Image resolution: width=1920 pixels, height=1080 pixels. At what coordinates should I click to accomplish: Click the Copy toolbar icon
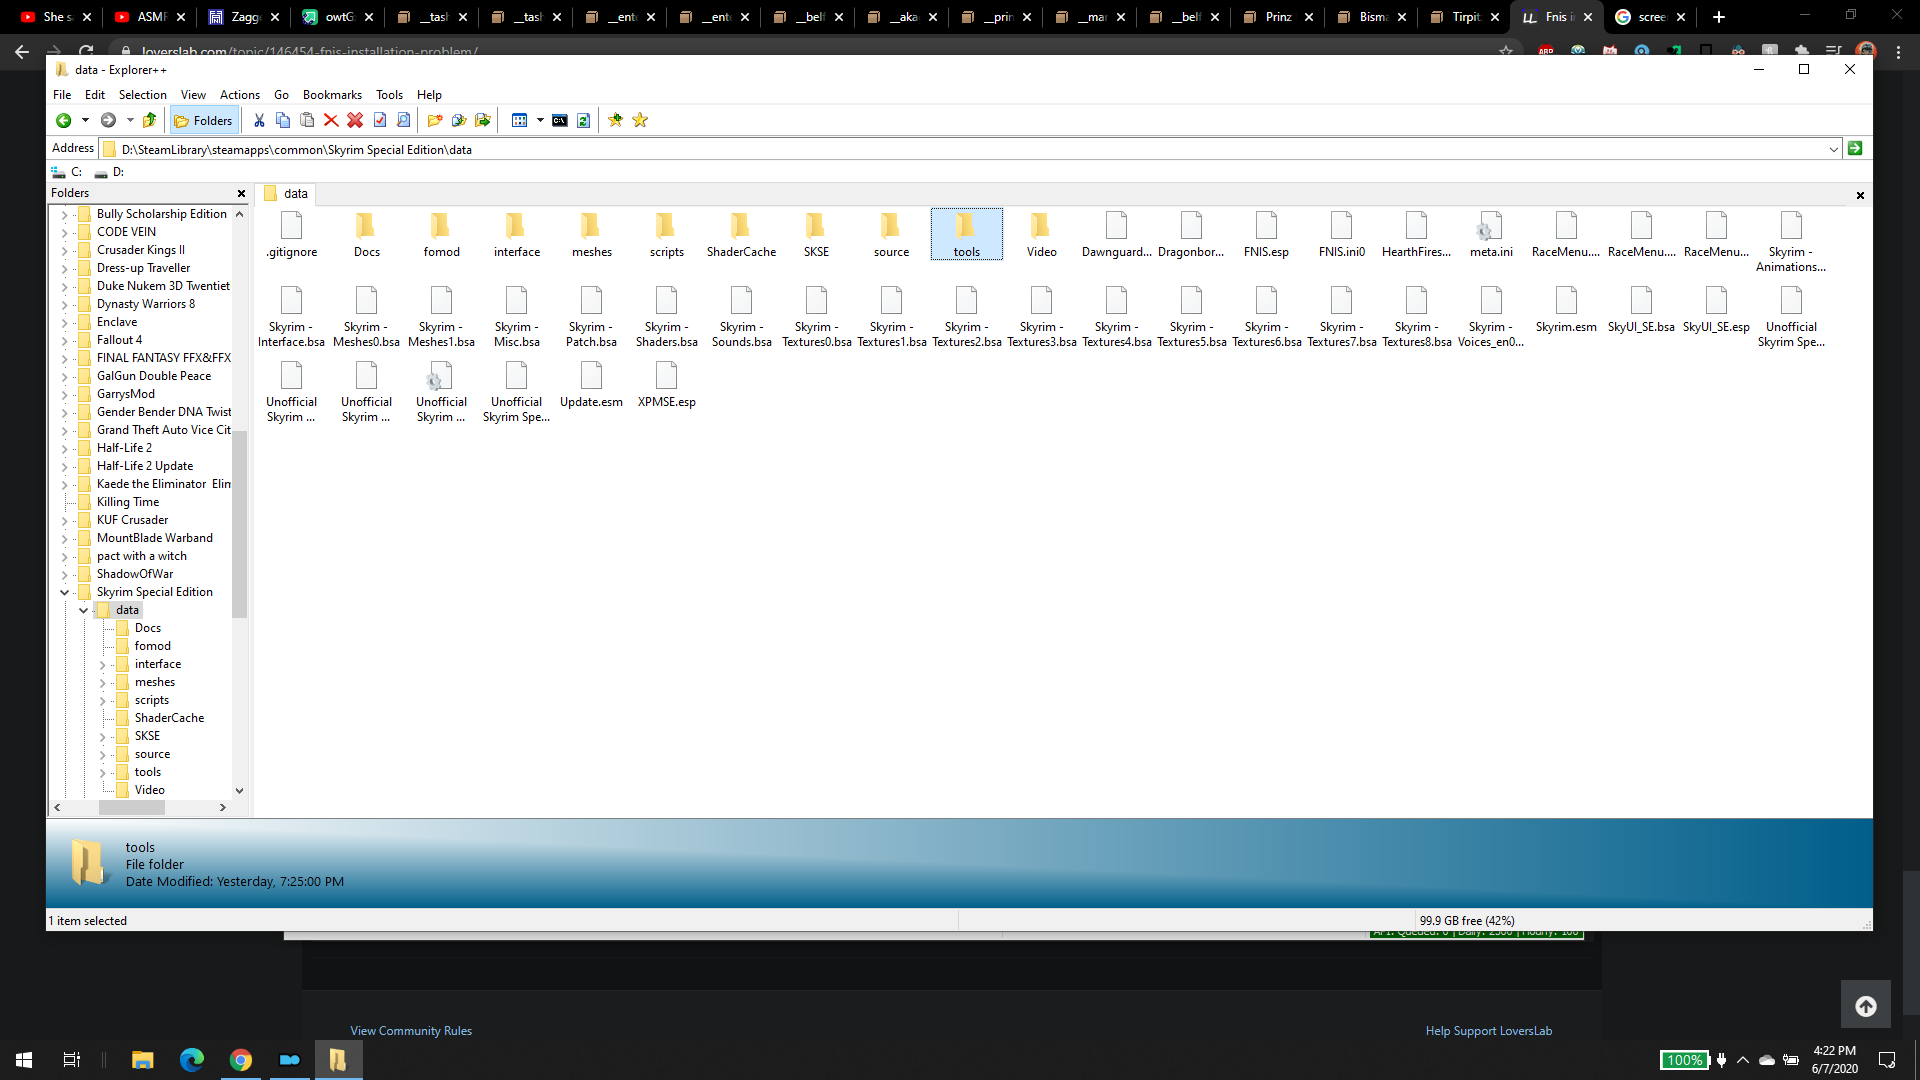point(283,121)
